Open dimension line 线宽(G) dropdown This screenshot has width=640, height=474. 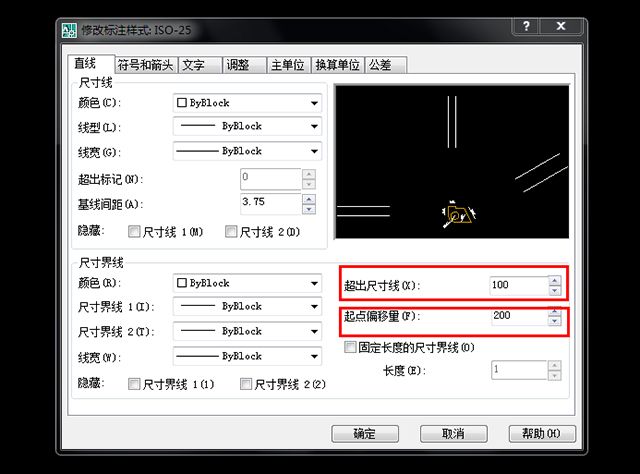tap(247, 151)
